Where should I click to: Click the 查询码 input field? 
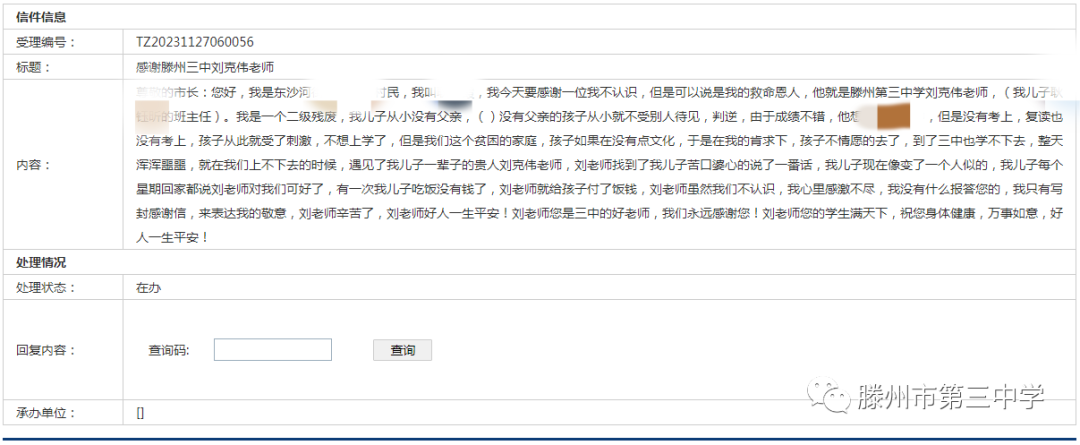[x=273, y=349]
